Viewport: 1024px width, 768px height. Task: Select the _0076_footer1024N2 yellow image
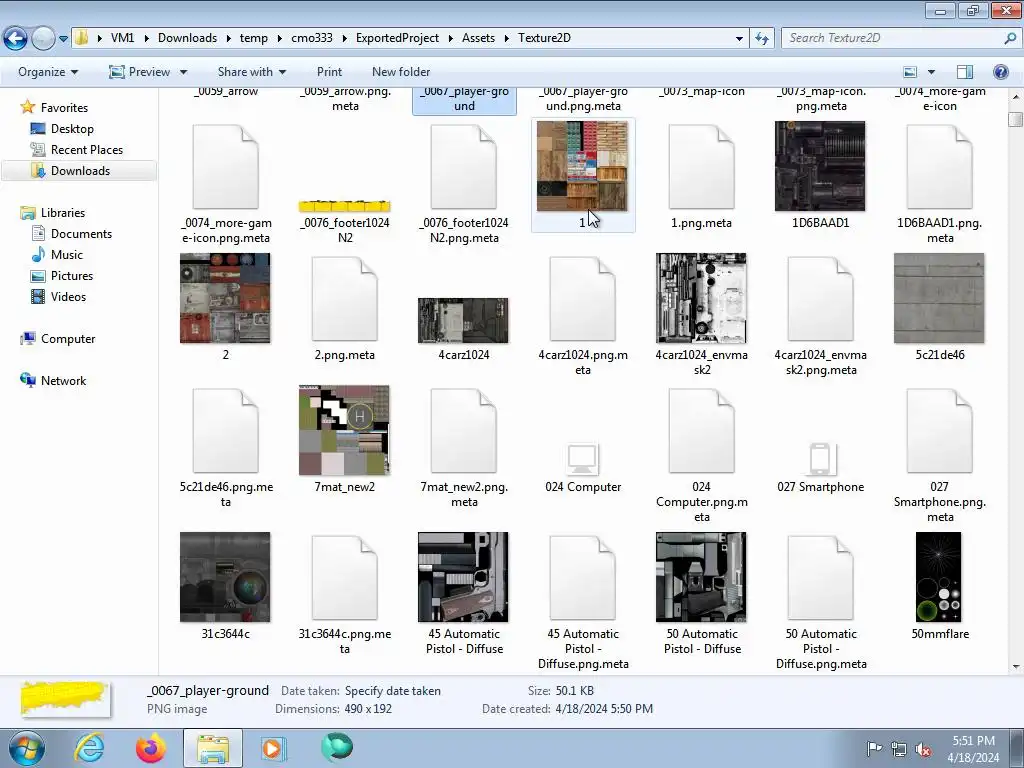344,206
